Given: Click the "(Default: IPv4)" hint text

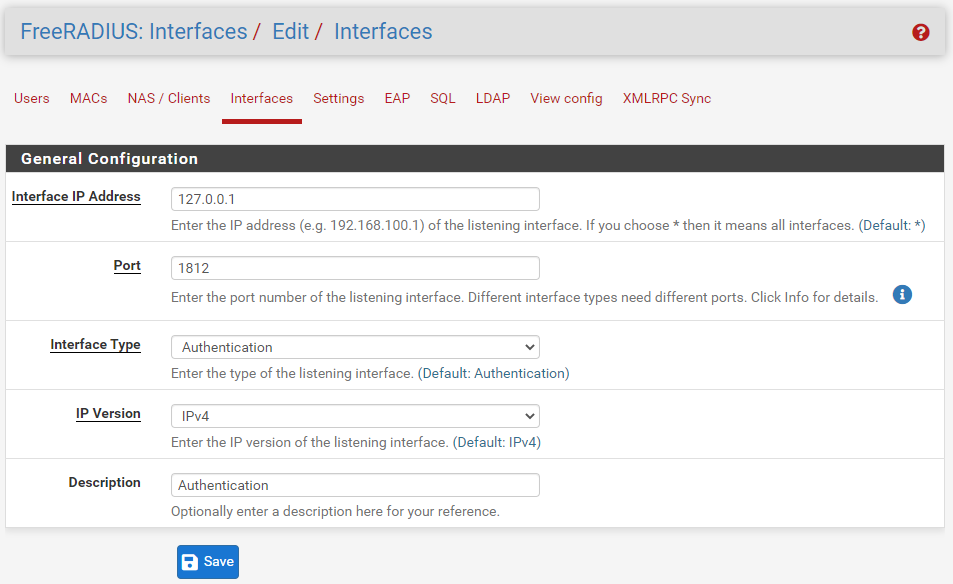Looking at the screenshot, I should (497, 442).
